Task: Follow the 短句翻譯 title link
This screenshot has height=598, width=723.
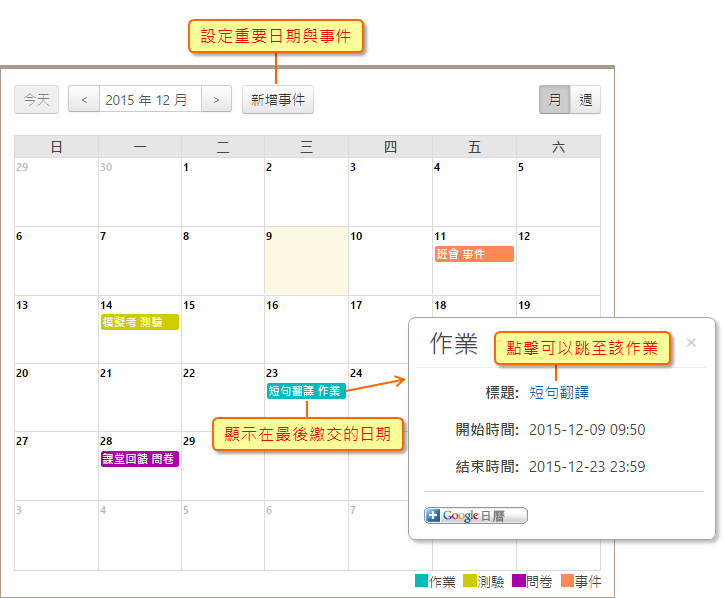Action: 558,393
